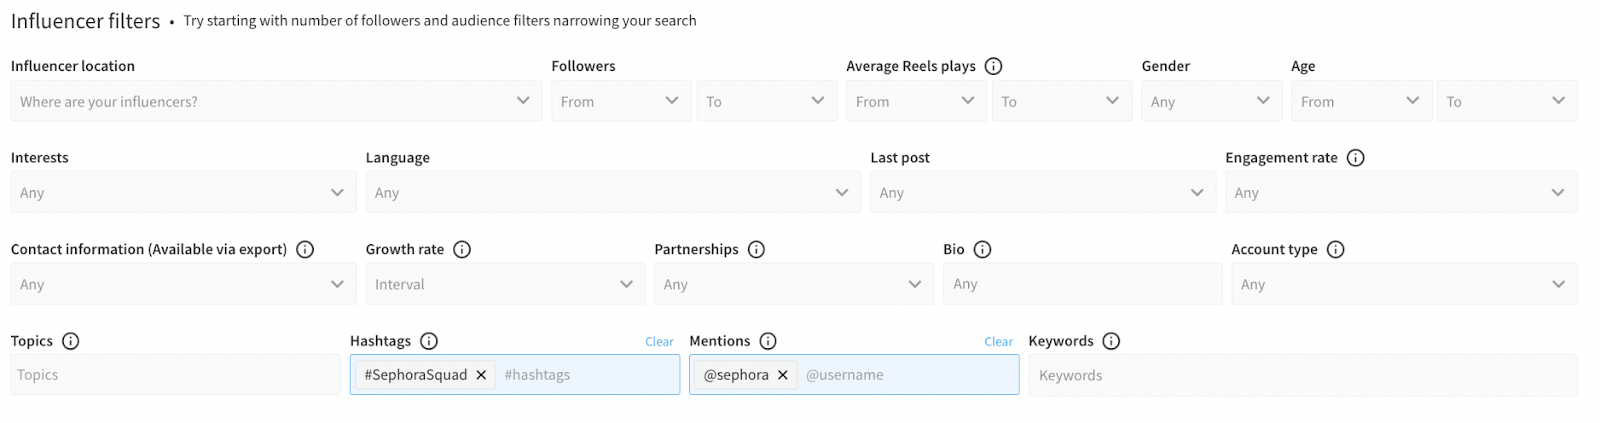This screenshot has width=1600, height=423.
Task: Click the Contact information info icon
Action: (x=305, y=250)
